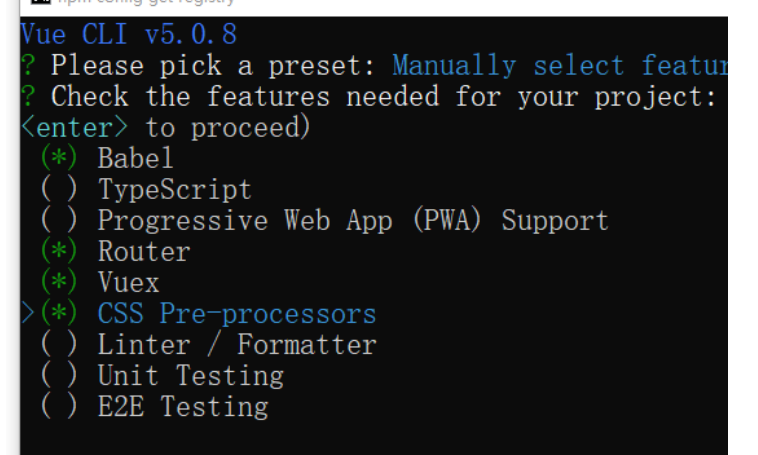The image size is (758, 455).
Task: Select the Router feature label
Action: [144, 251]
